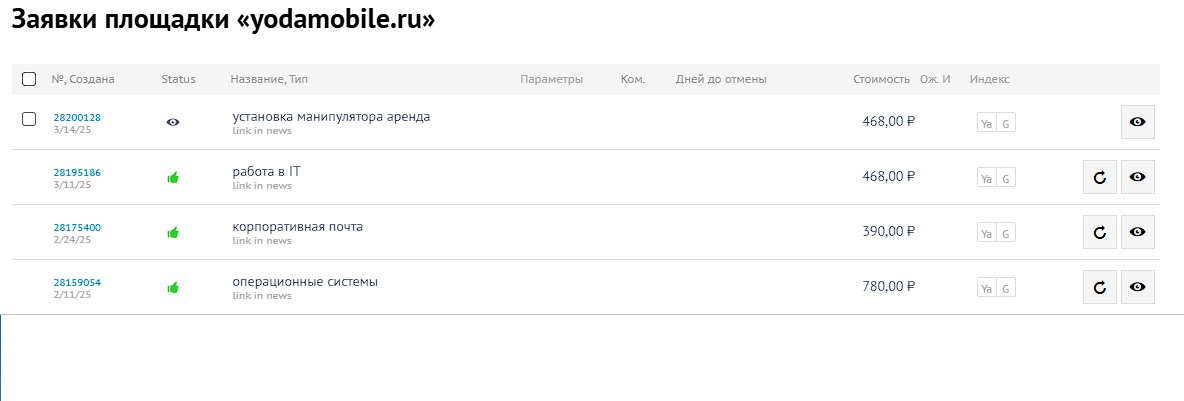Click refresh icon for операционные системы row
The height and width of the screenshot is (401, 1184).
pyautogui.click(x=1099, y=288)
